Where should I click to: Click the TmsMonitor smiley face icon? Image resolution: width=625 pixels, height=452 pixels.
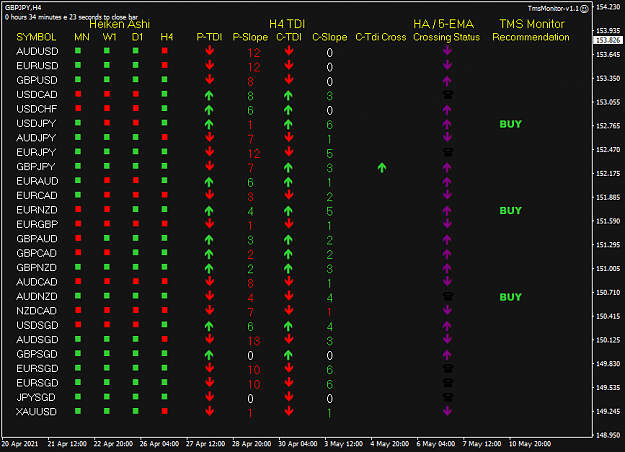pos(584,9)
